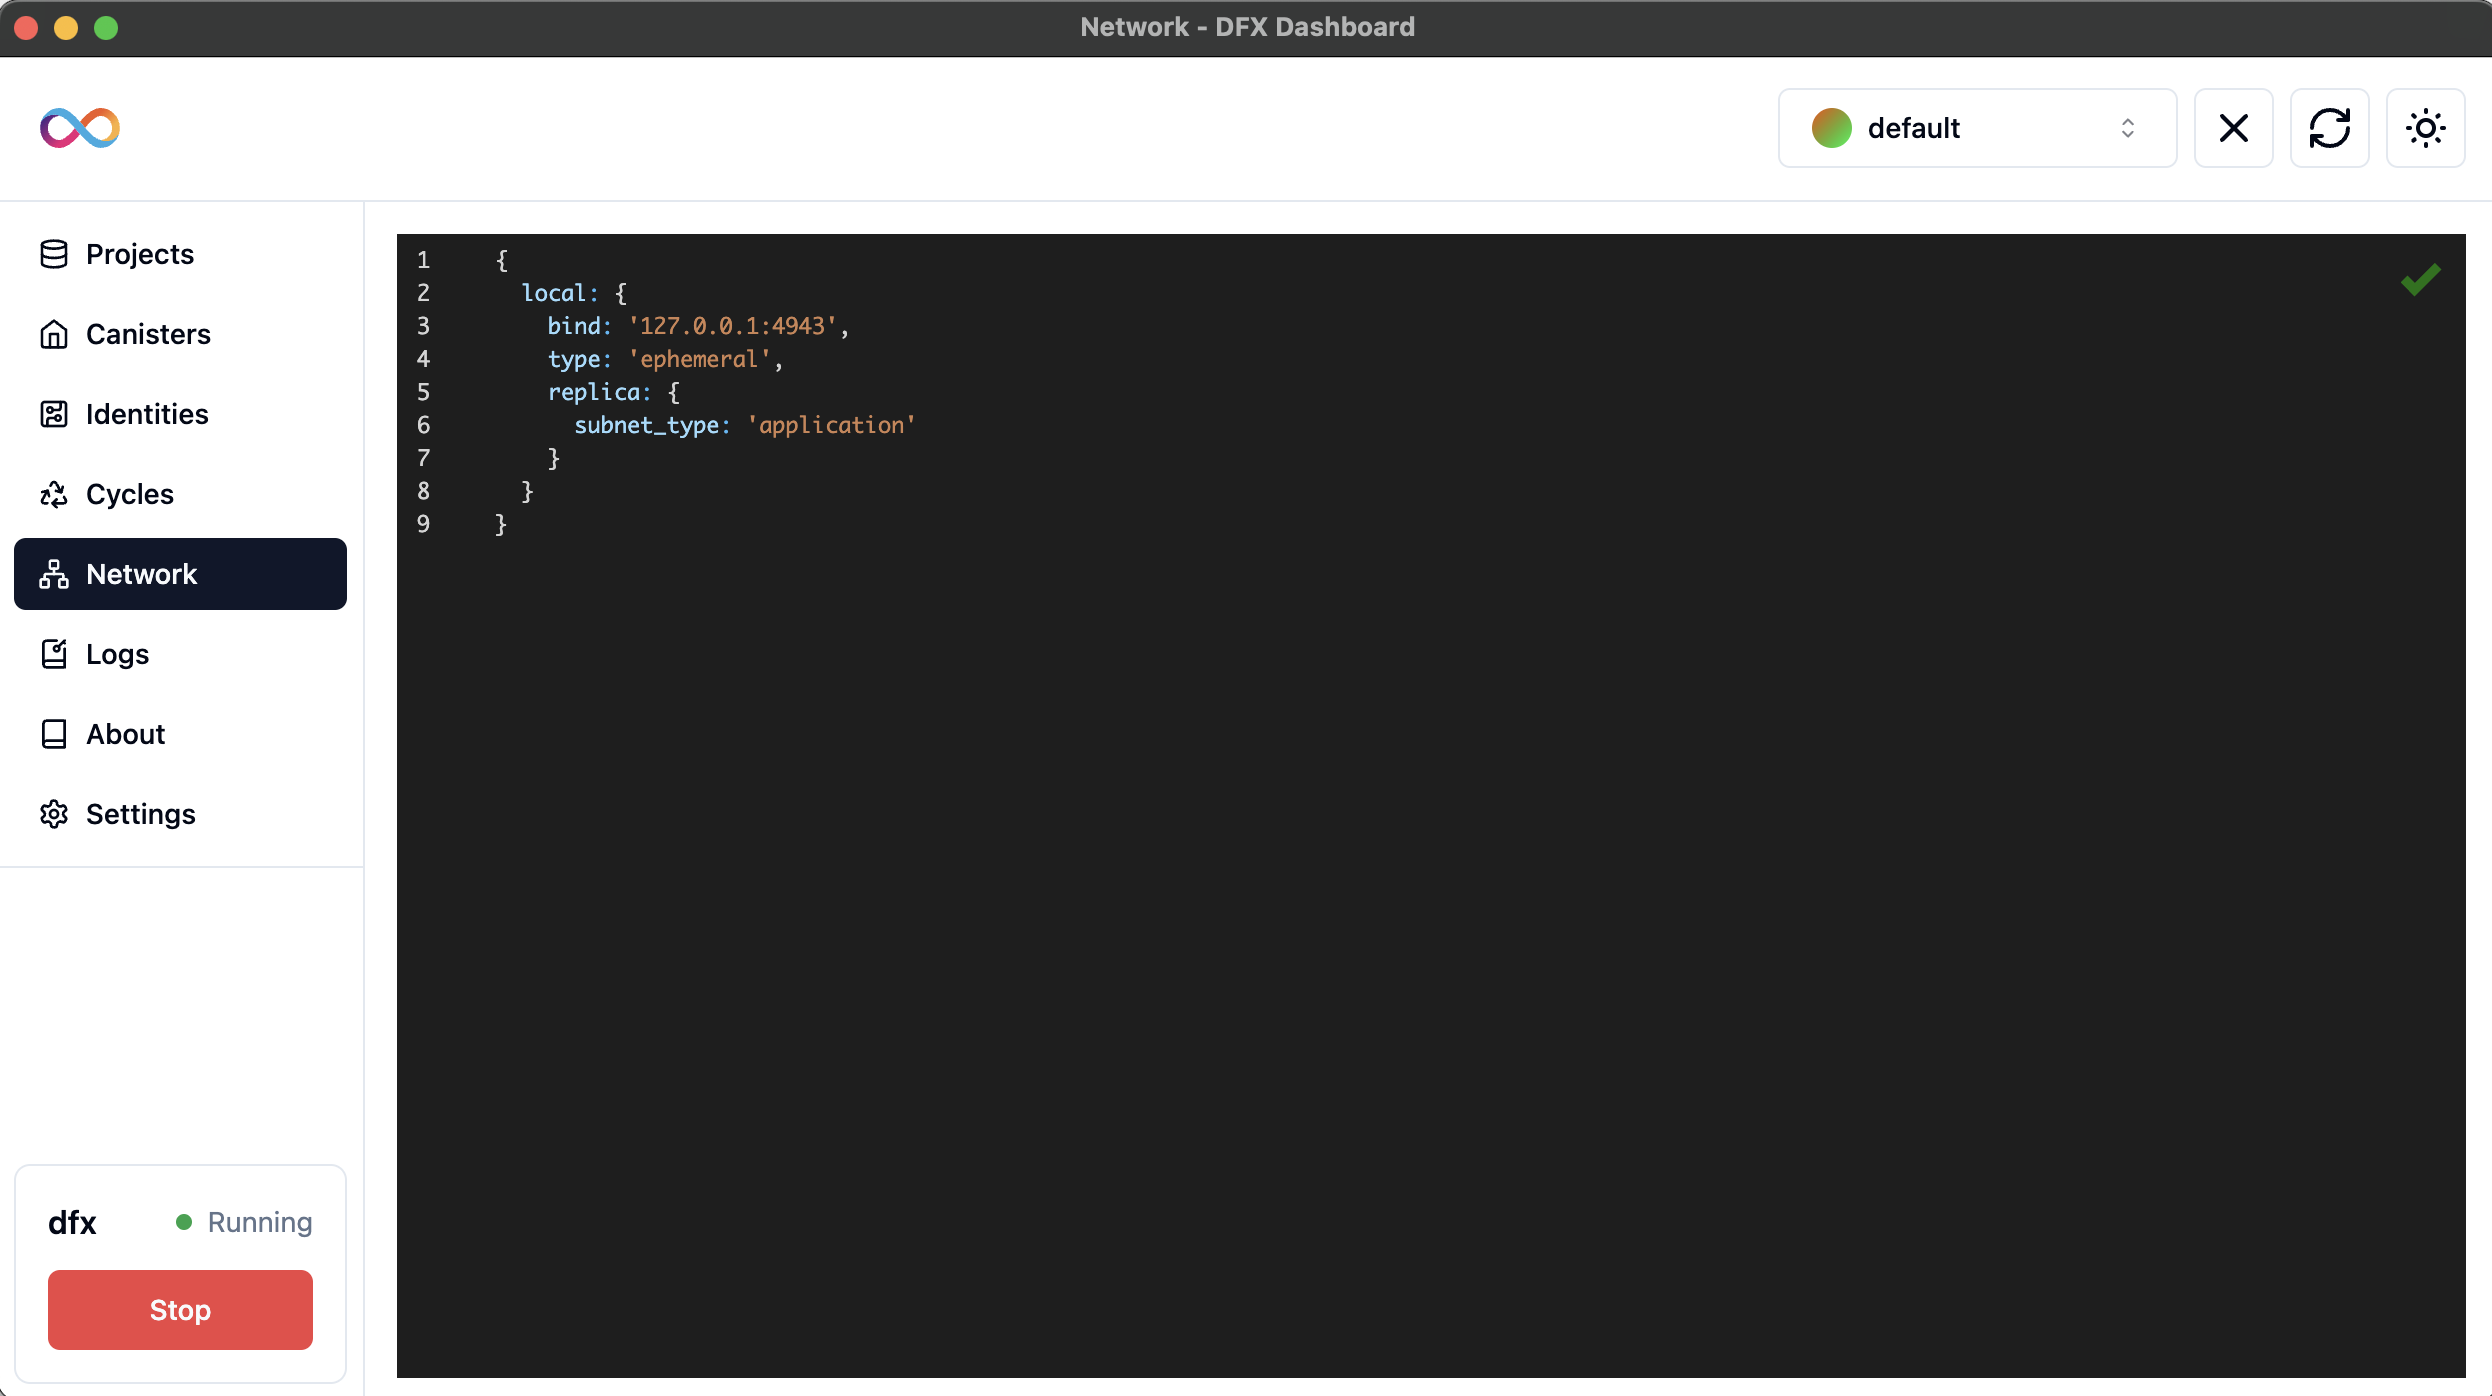Click the Canisters sidebar icon
This screenshot has width=2492, height=1396.
[x=55, y=334]
